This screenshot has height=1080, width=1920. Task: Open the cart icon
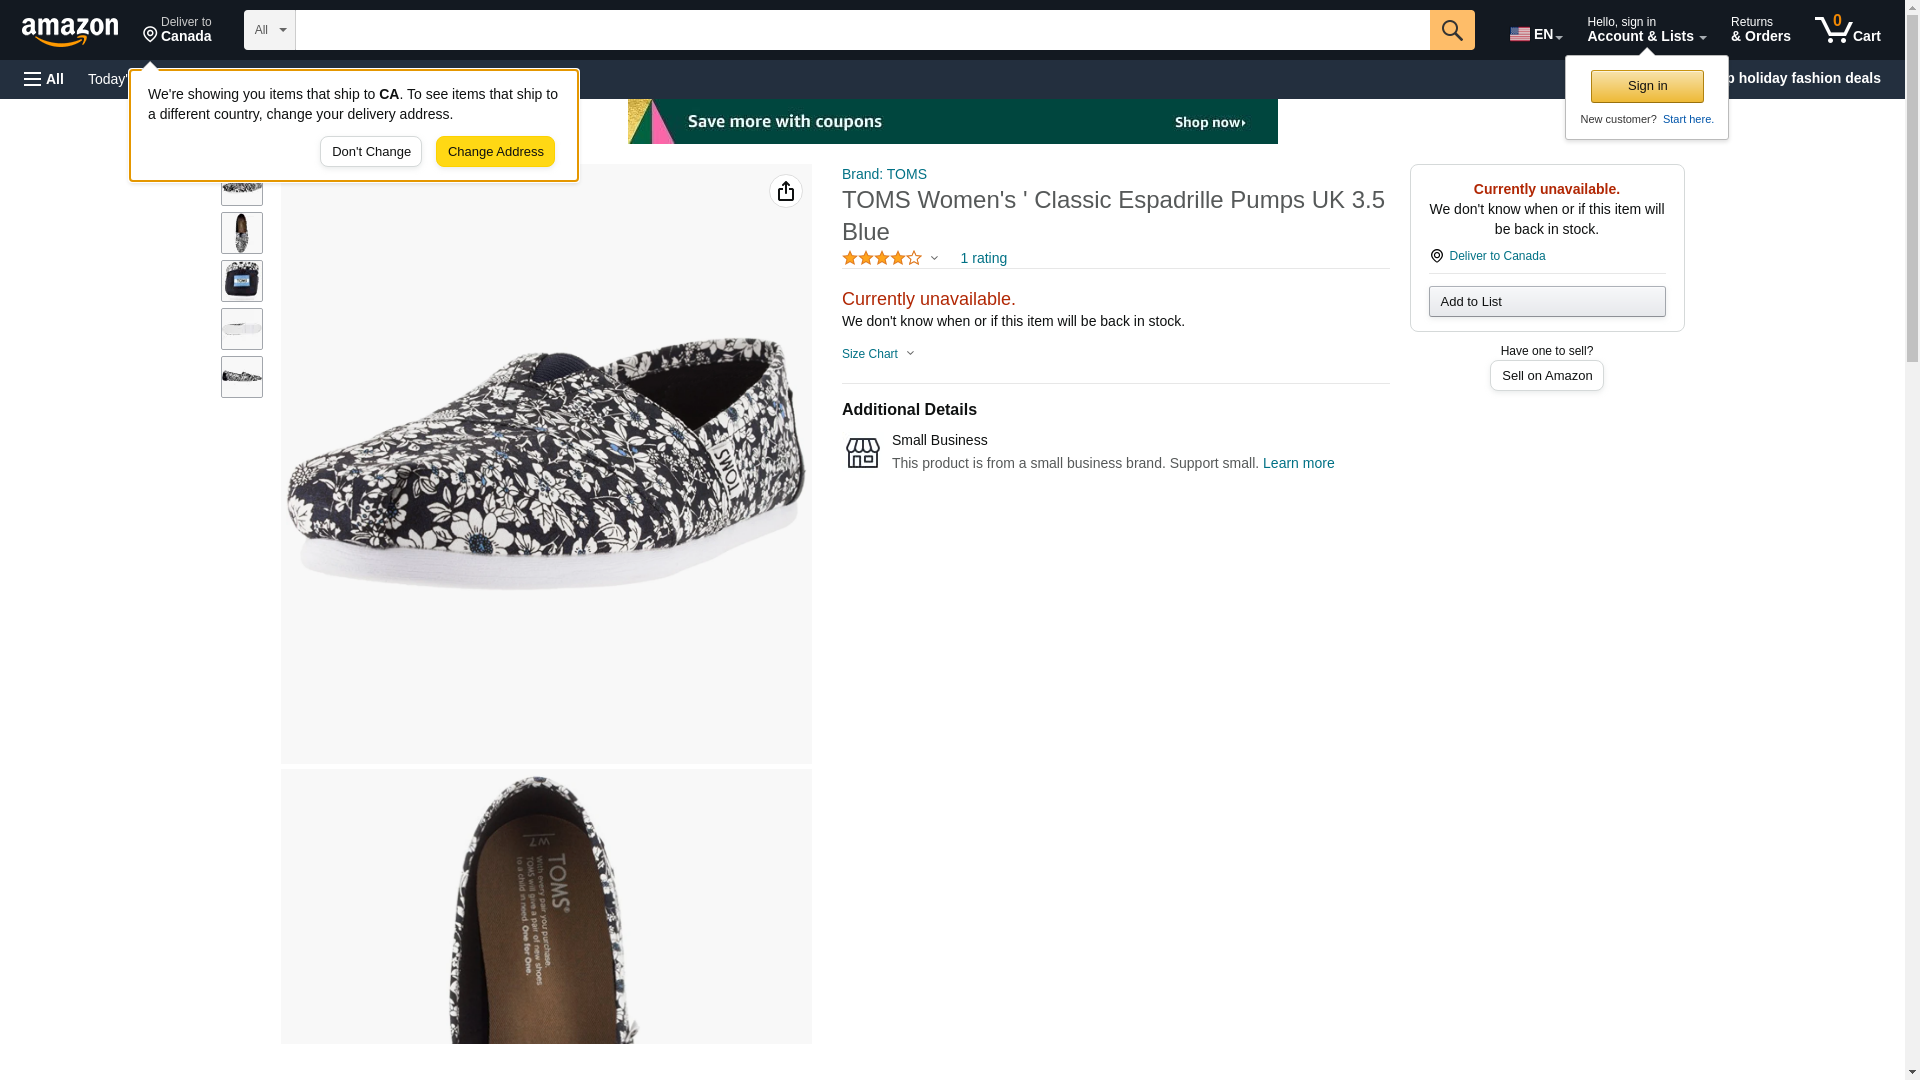pos(1848,30)
